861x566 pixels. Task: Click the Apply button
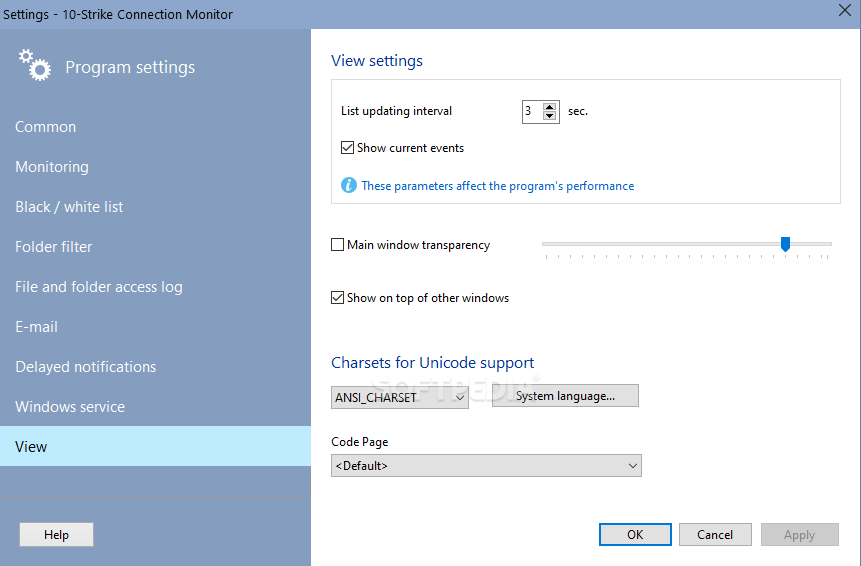(x=800, y=535)
